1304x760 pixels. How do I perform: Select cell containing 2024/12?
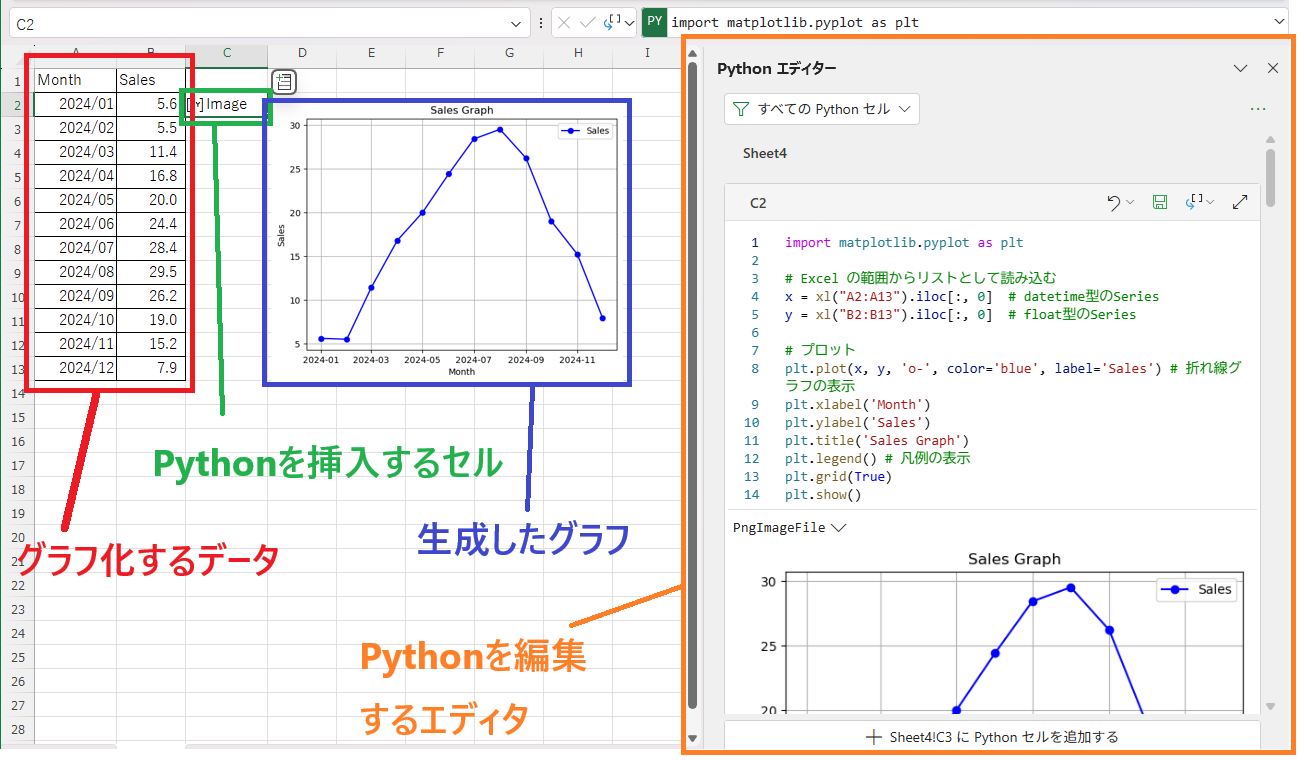[x=75, y=368]
